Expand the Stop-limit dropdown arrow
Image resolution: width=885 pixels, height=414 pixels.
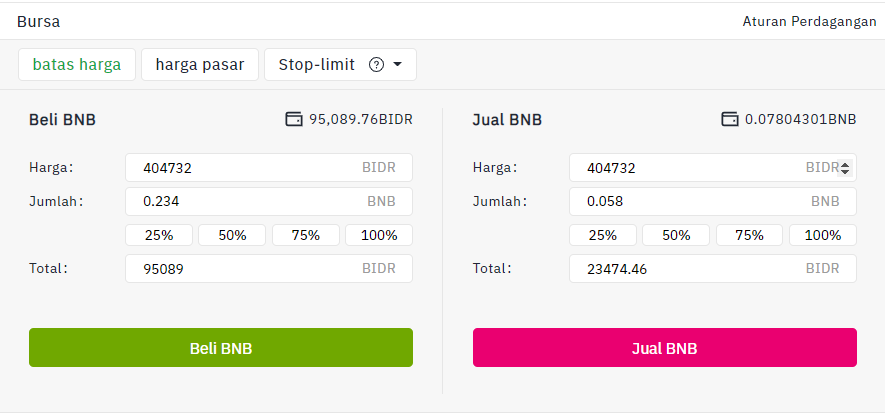(397, 65)
